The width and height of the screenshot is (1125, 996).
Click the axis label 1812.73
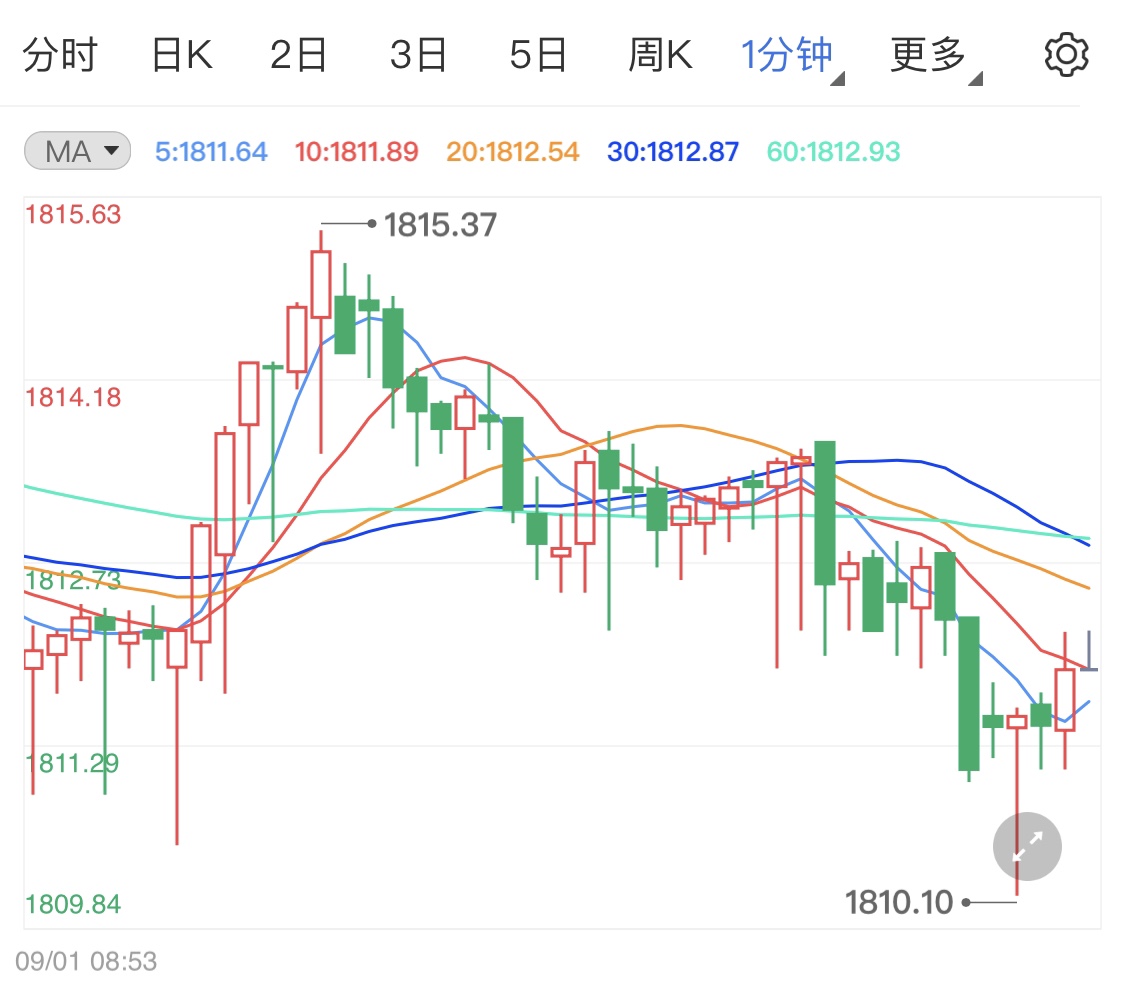73,580
